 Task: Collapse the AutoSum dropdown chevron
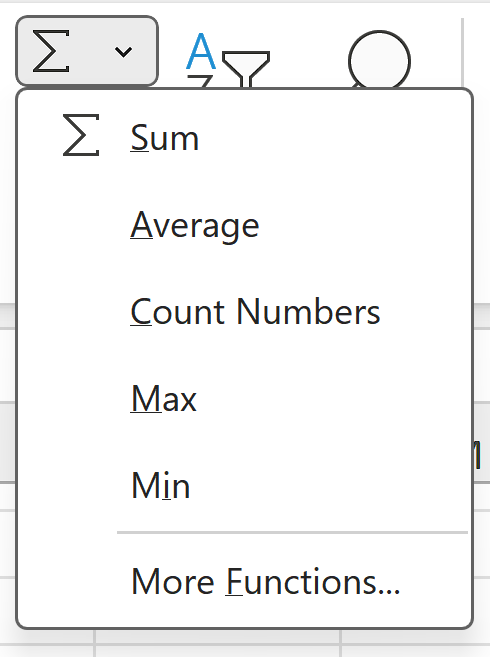coord(123,52)
